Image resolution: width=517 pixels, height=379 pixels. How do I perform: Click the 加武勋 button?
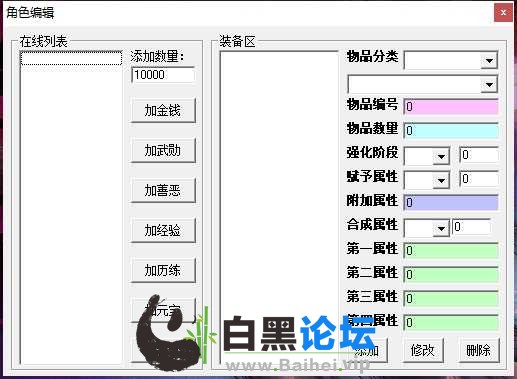[x=163, y=150]
